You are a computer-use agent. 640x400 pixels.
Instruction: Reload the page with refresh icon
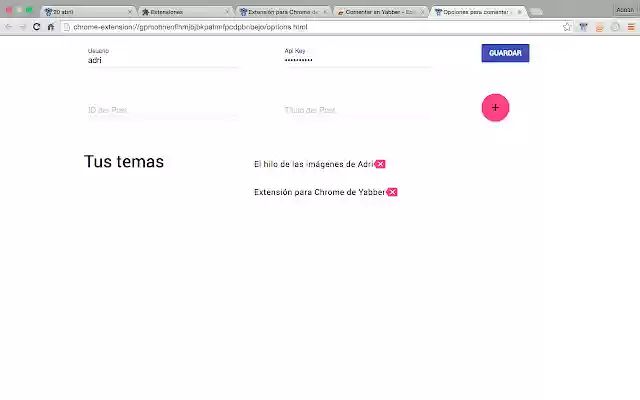[36, 27]
